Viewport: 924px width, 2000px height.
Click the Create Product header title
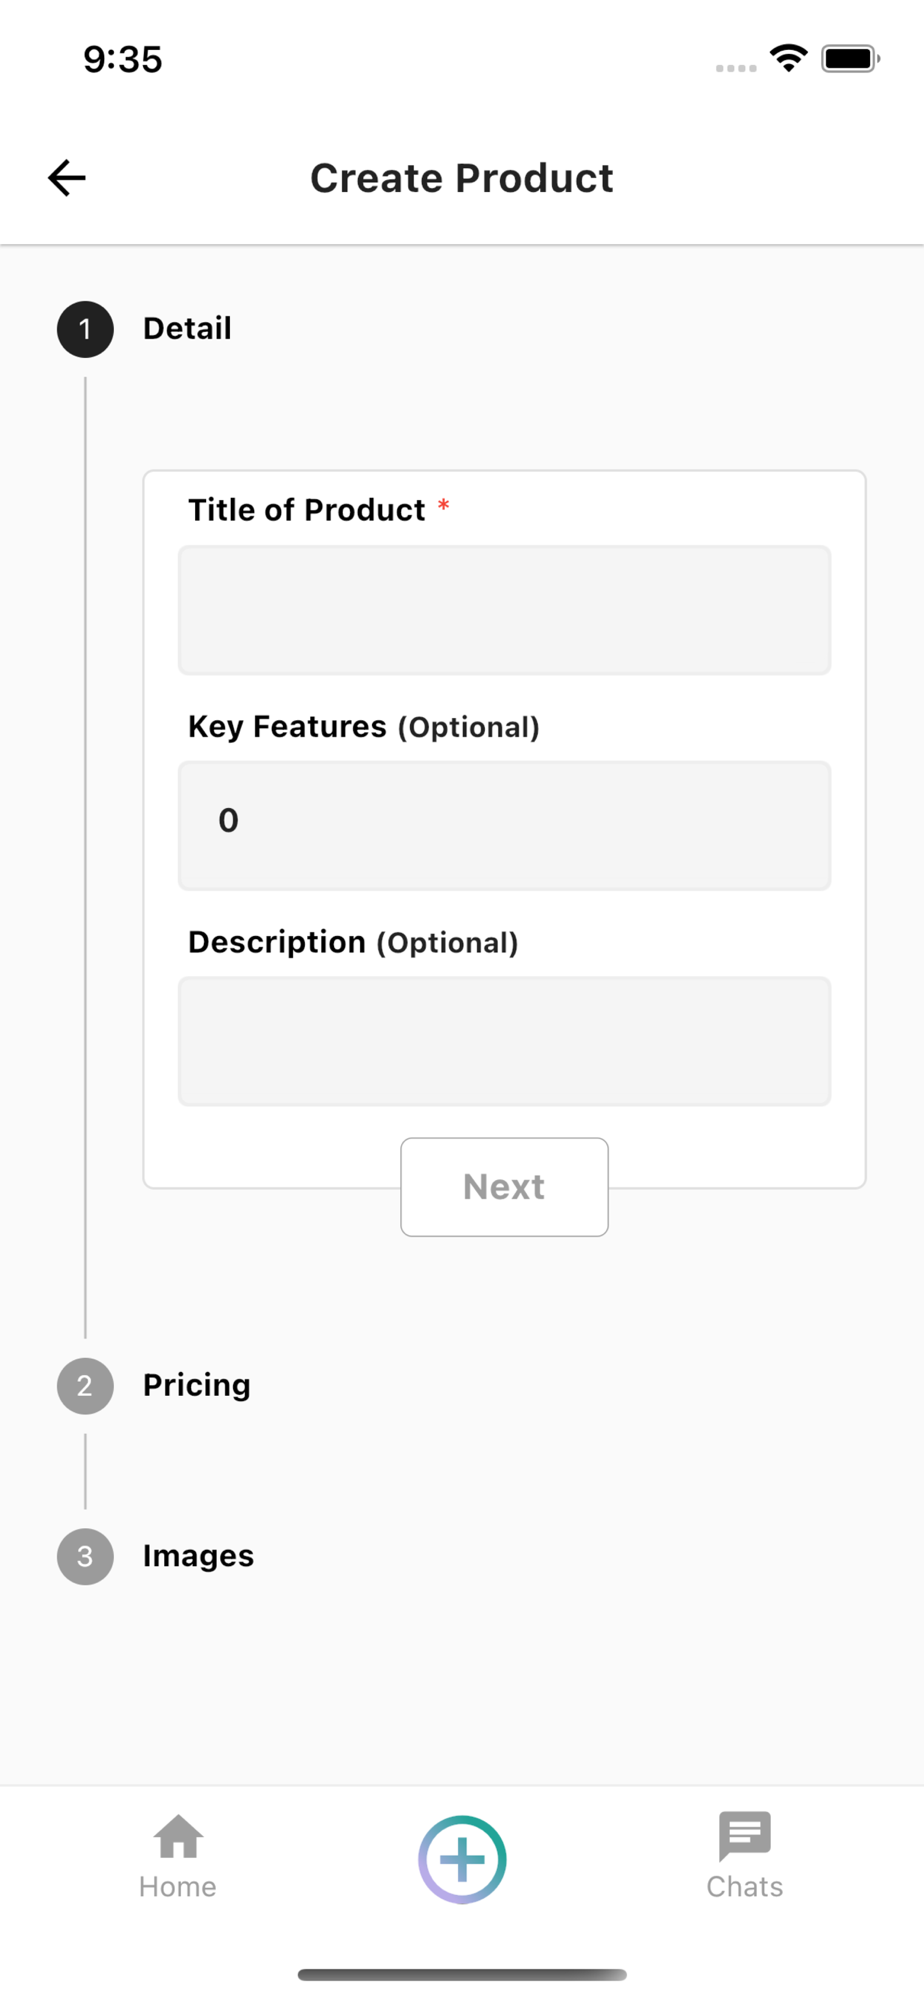462,178
